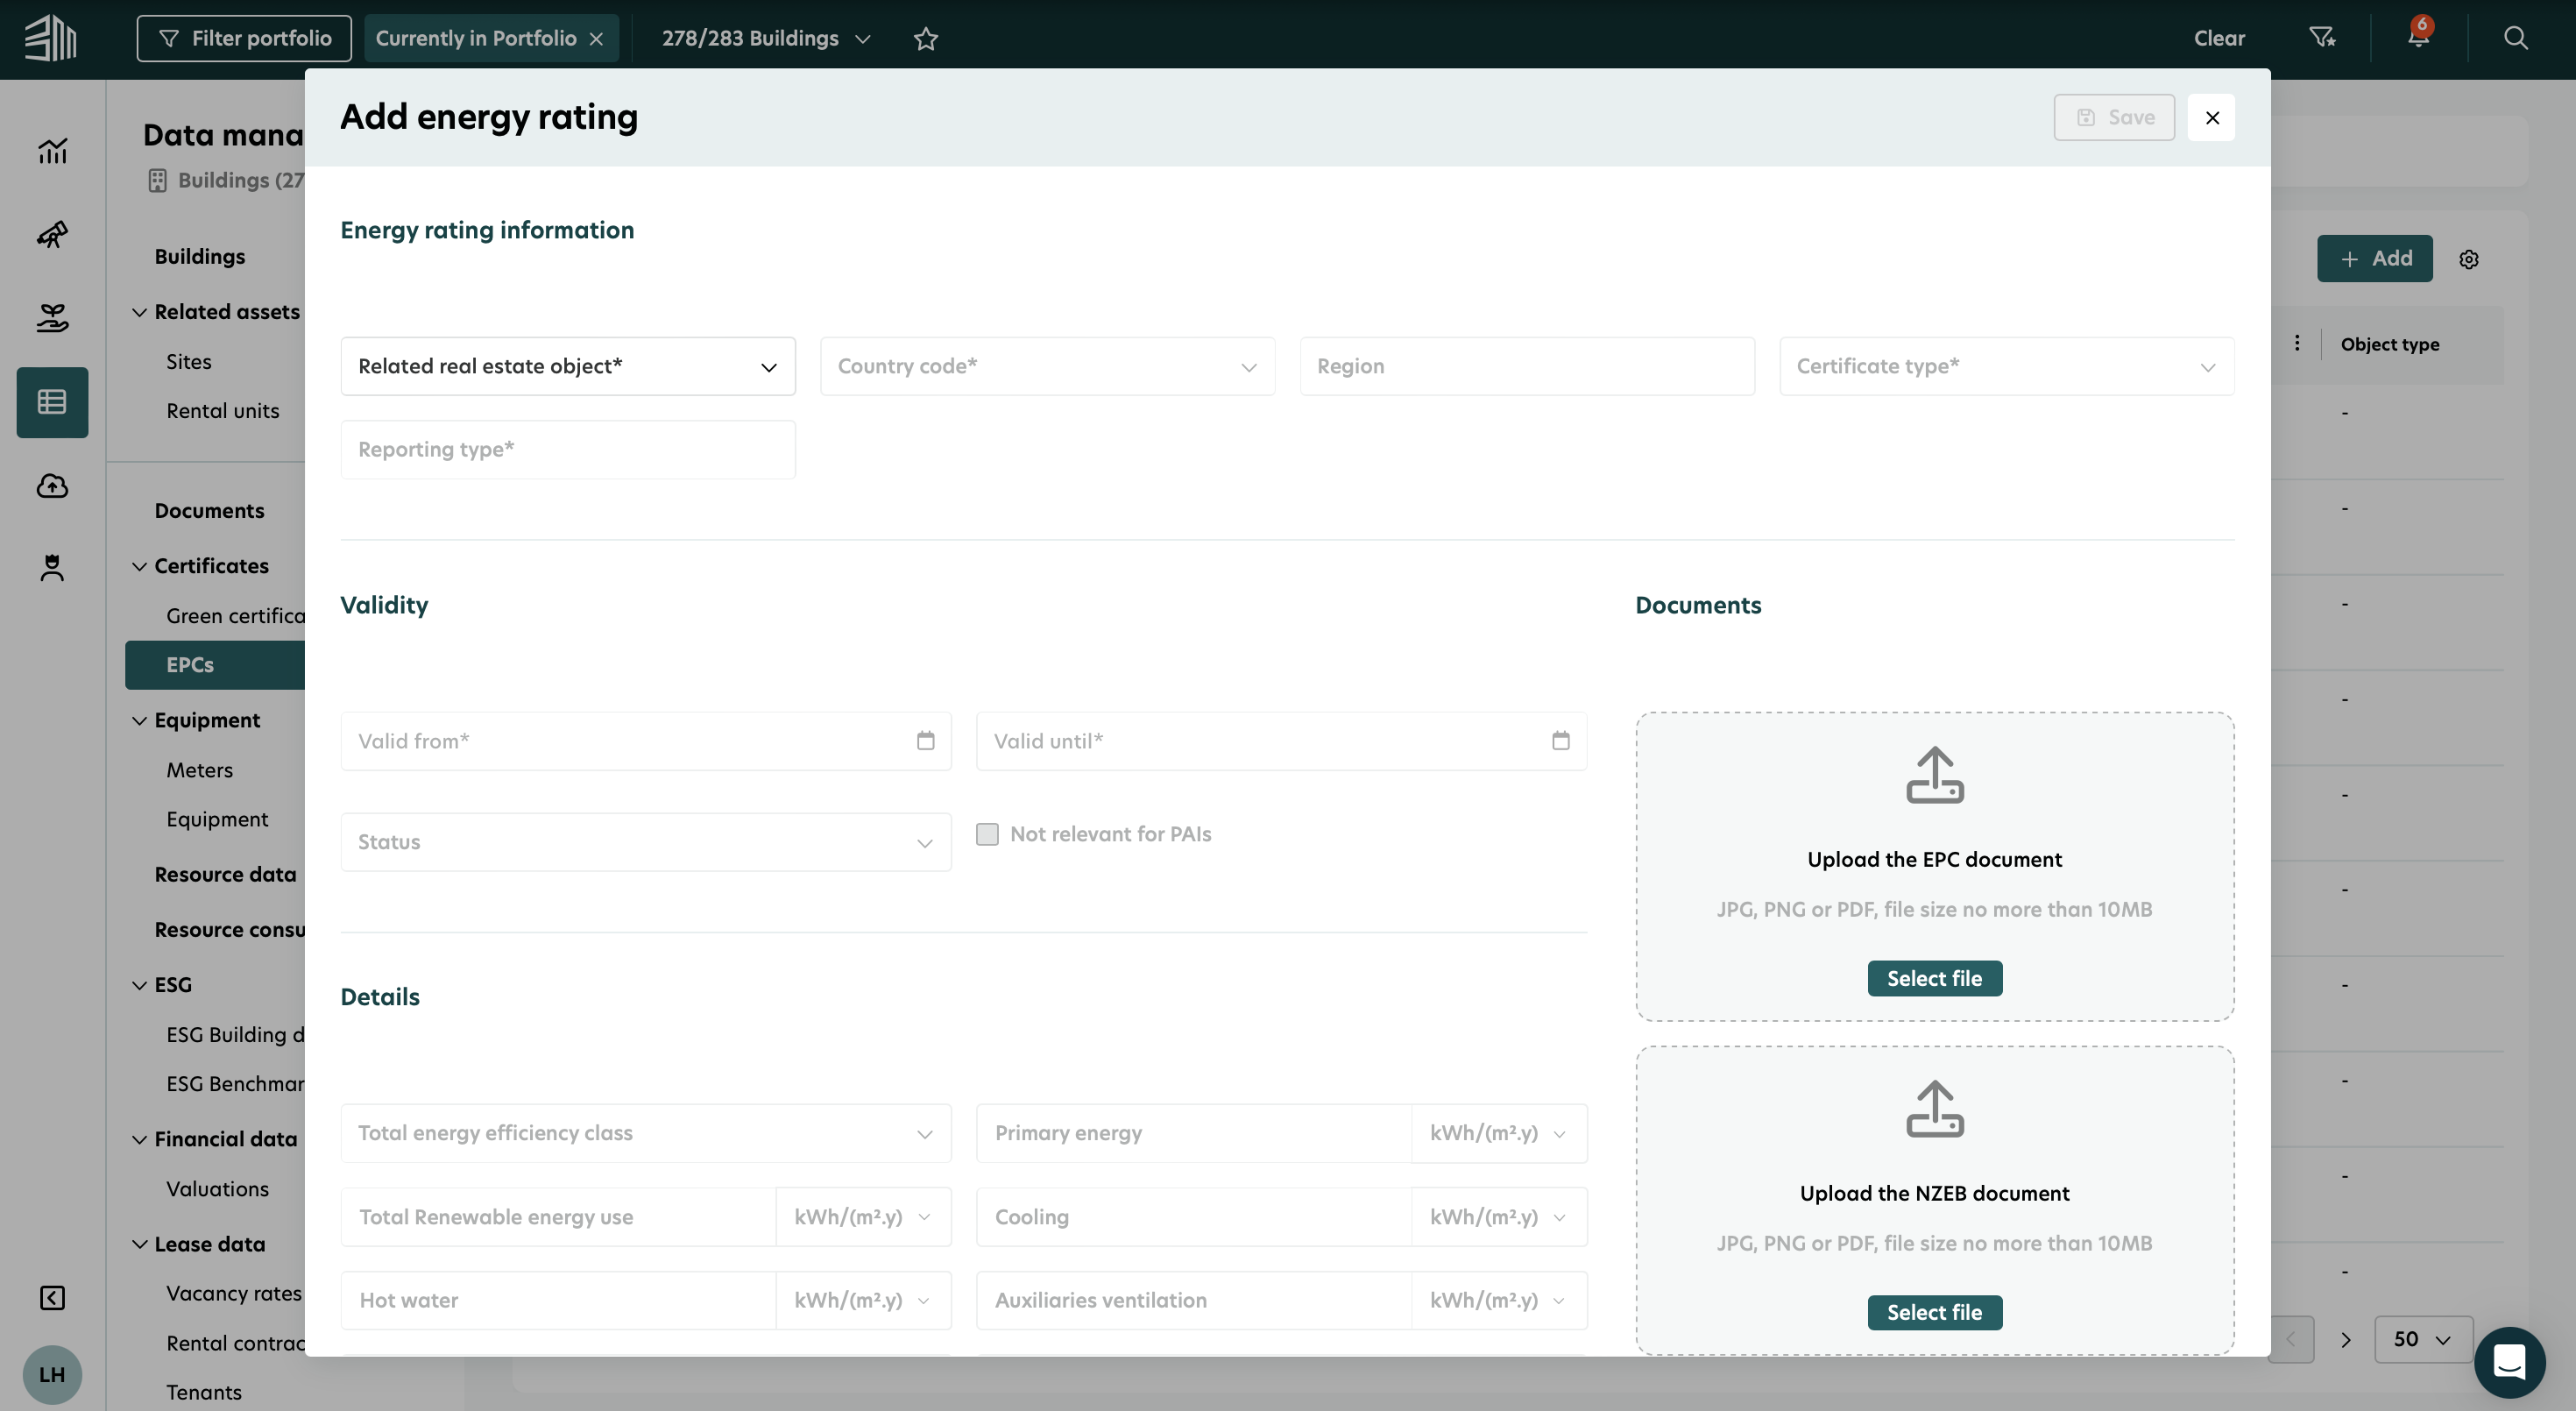
Task: Open the chat support bubble
Action: click(2509, 1361)
